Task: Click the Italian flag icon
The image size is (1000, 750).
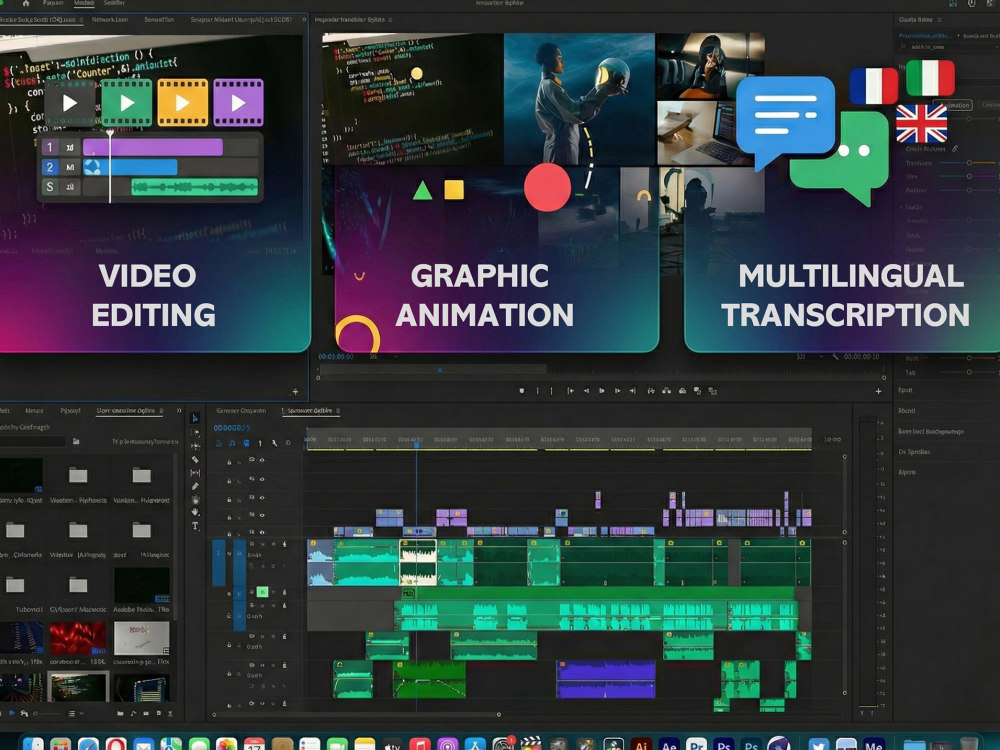Action: tap(930, 78)
